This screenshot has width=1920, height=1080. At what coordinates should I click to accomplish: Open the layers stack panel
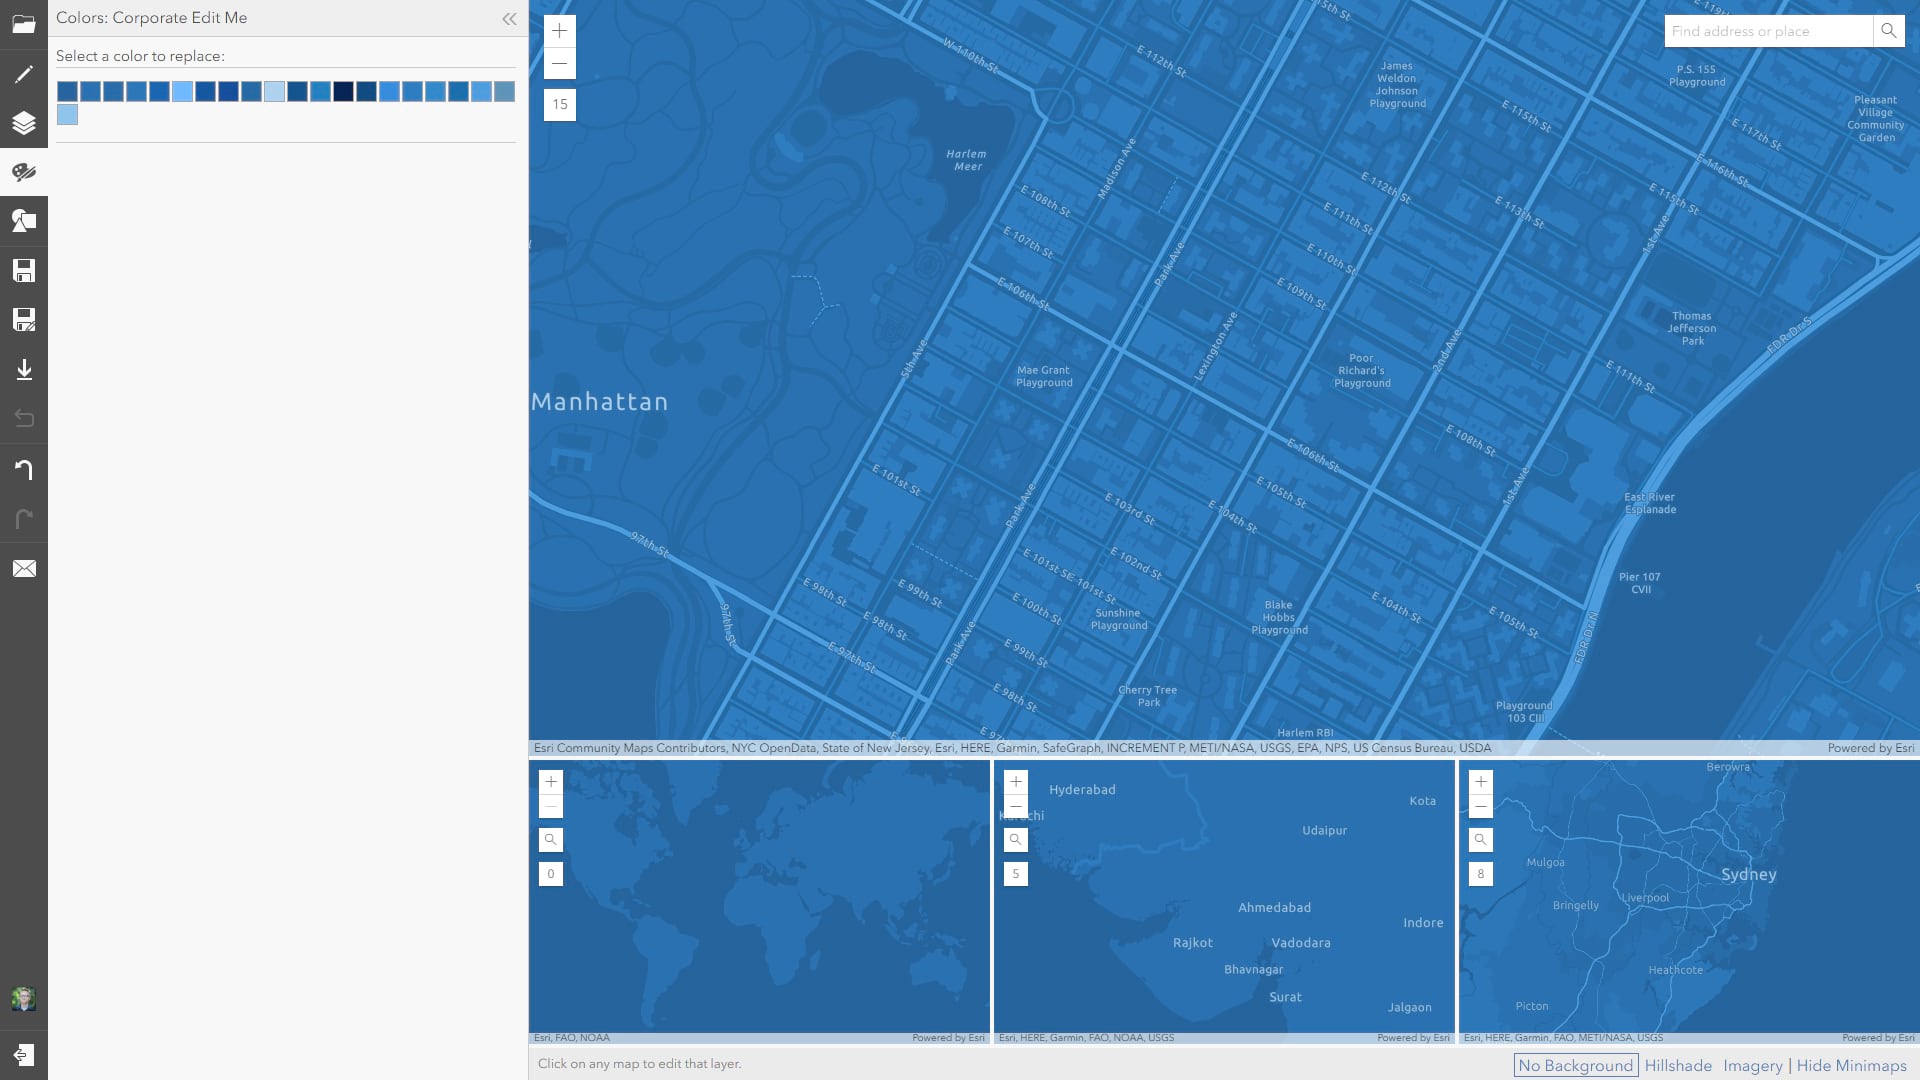coord(24,123)
